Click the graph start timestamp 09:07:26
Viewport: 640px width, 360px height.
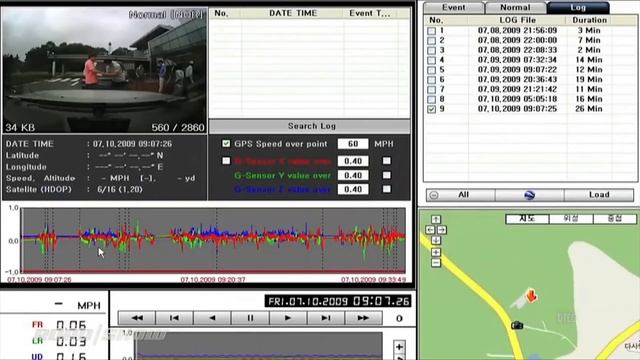[39, 280]
